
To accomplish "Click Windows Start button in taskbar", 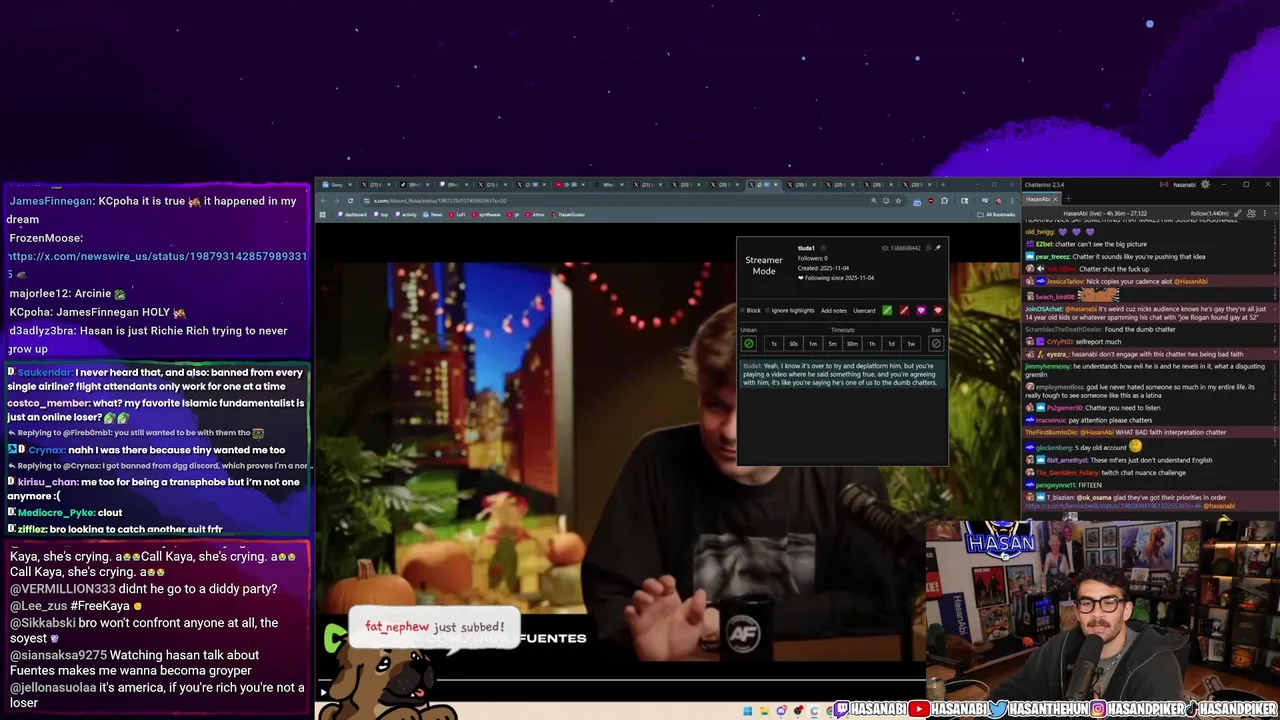I will pos(747,711).
